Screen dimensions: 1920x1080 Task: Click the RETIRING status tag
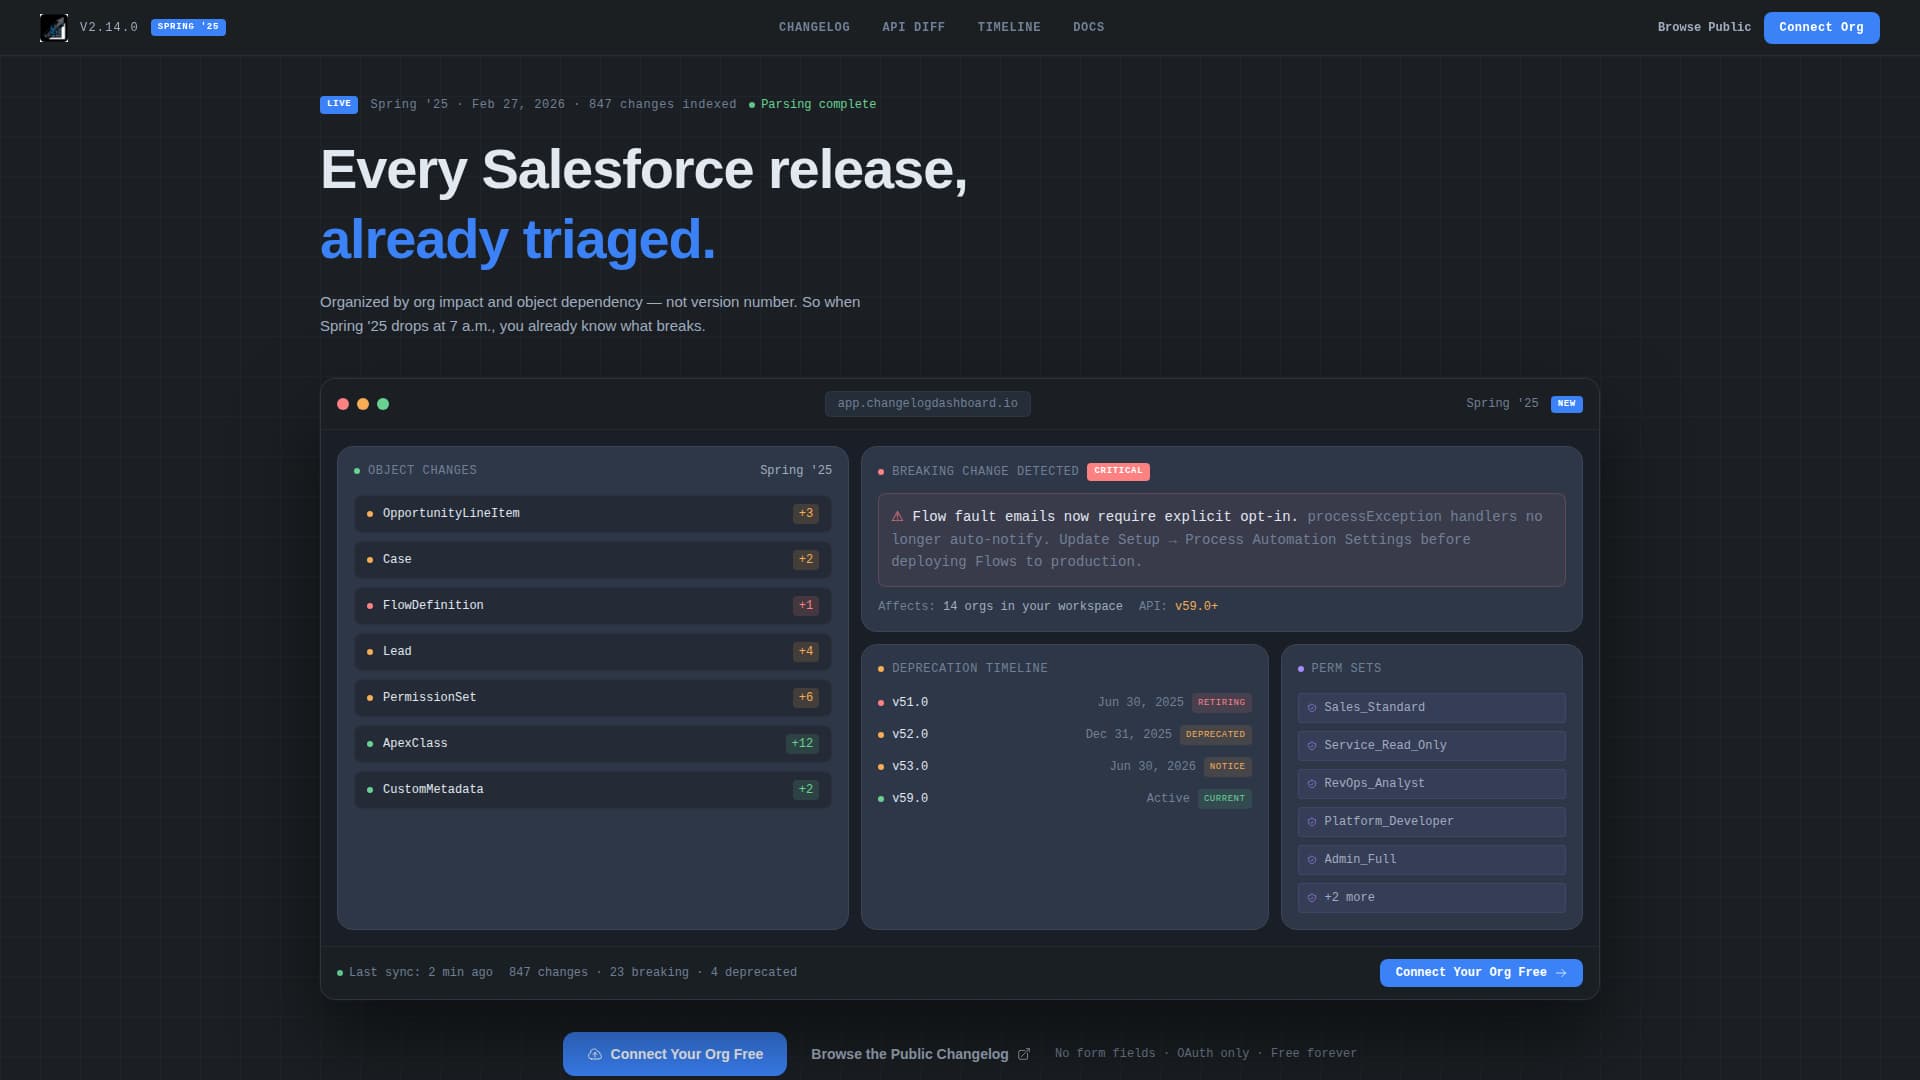tap(1222, 703)
